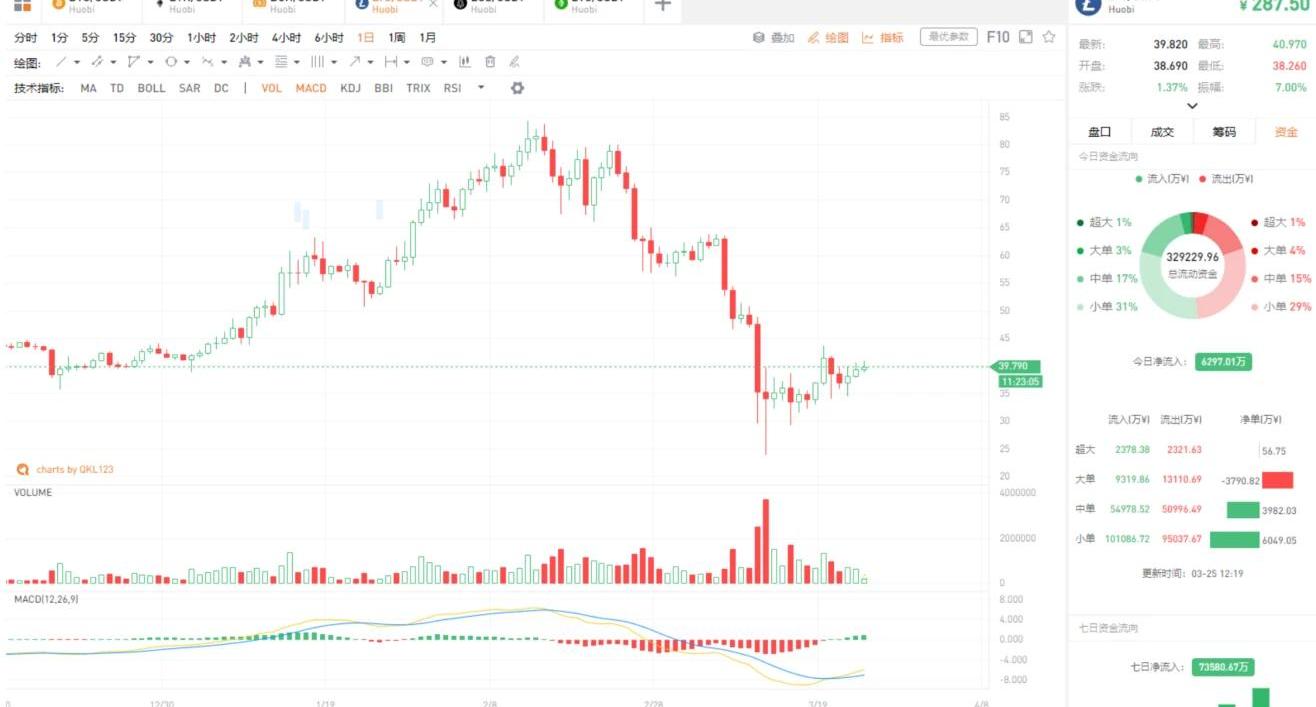Click the 最优参数 button
Image resolution: width=1316 pixels, height=707 pixels.
(x=948, y=37)
